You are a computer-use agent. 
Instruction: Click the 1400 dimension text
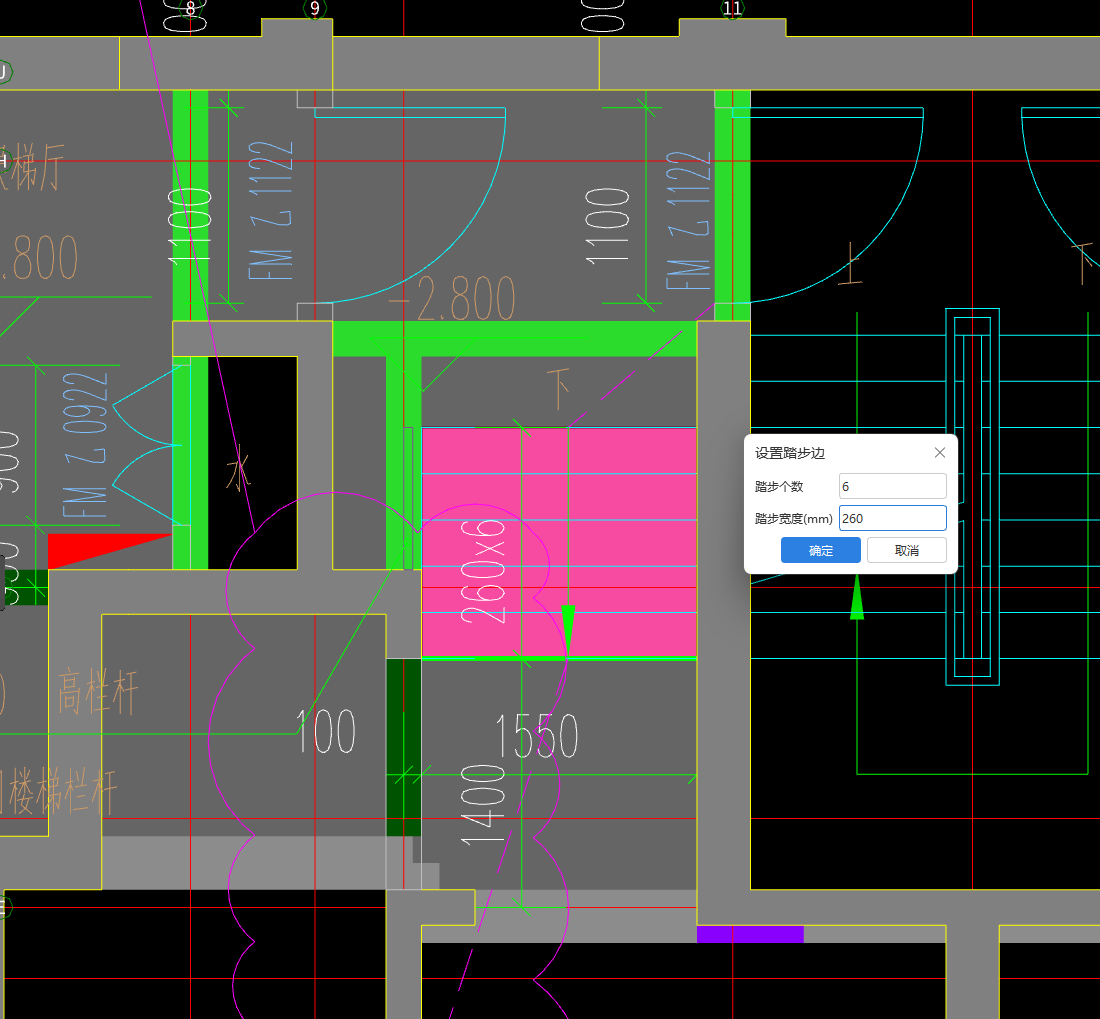483,805
